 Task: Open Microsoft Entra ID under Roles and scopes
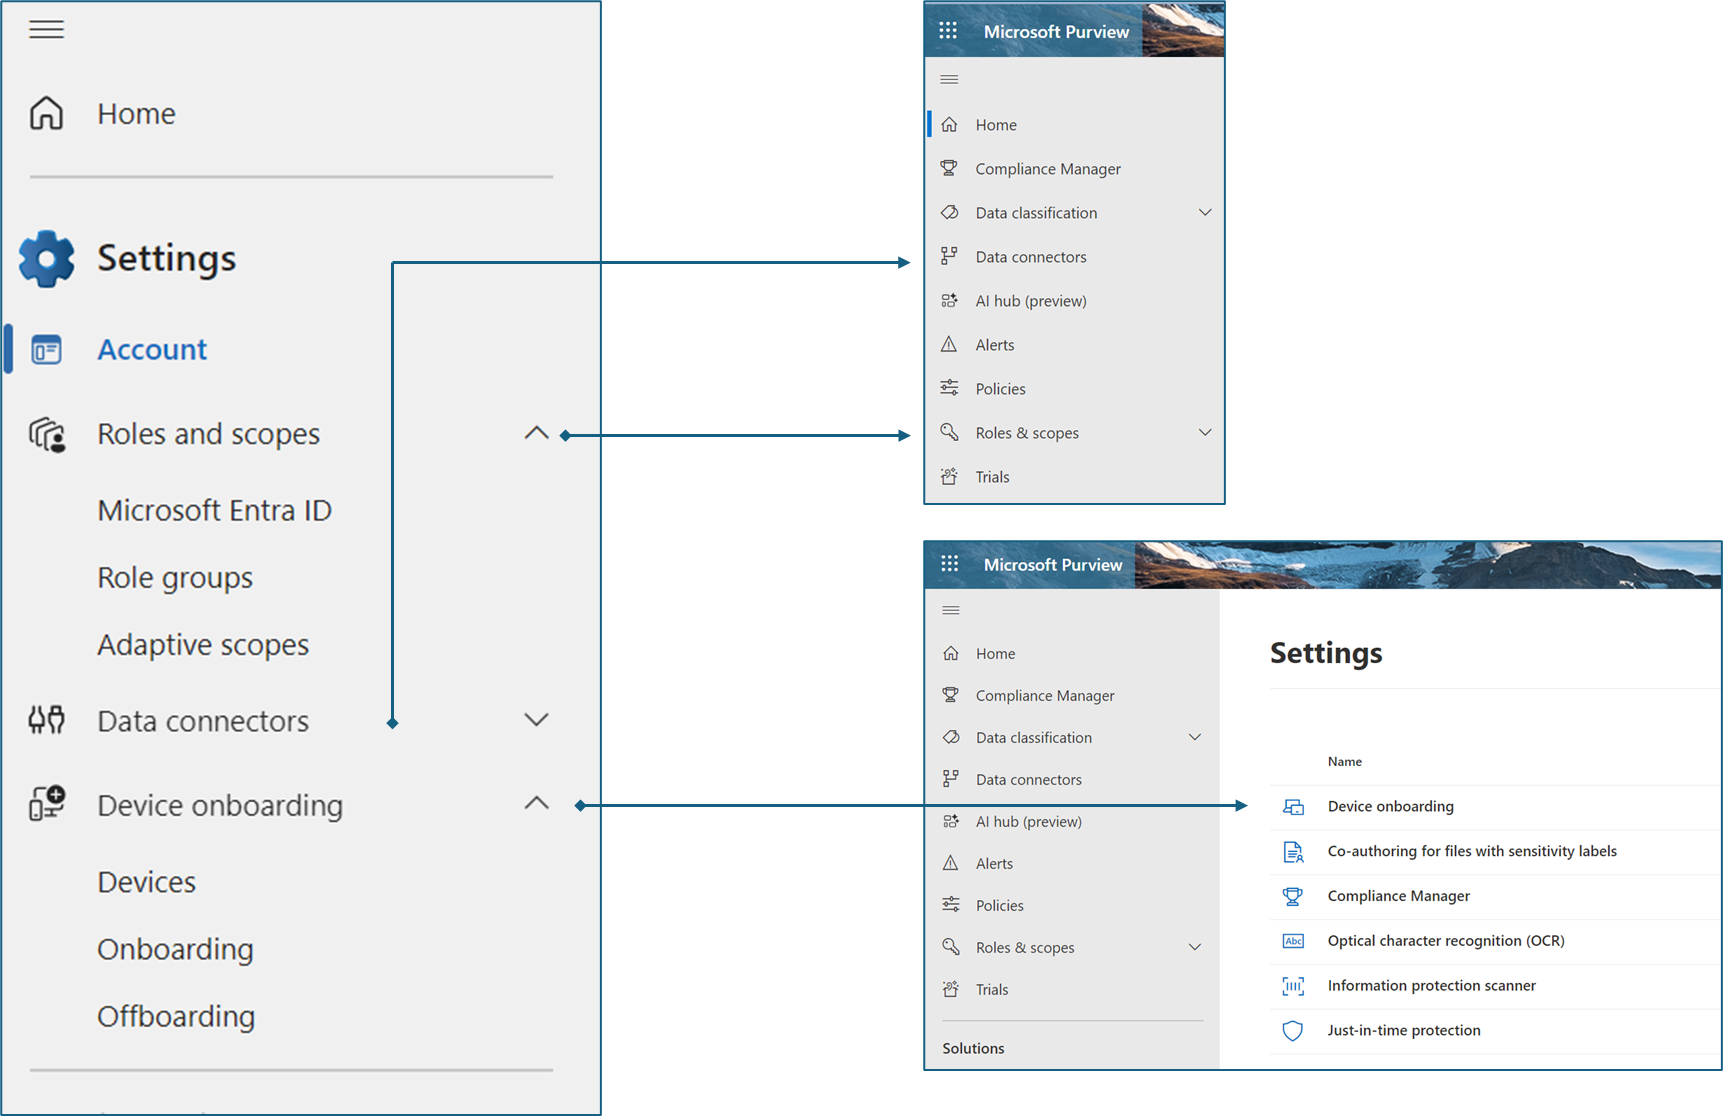click(x=214, y=511)
